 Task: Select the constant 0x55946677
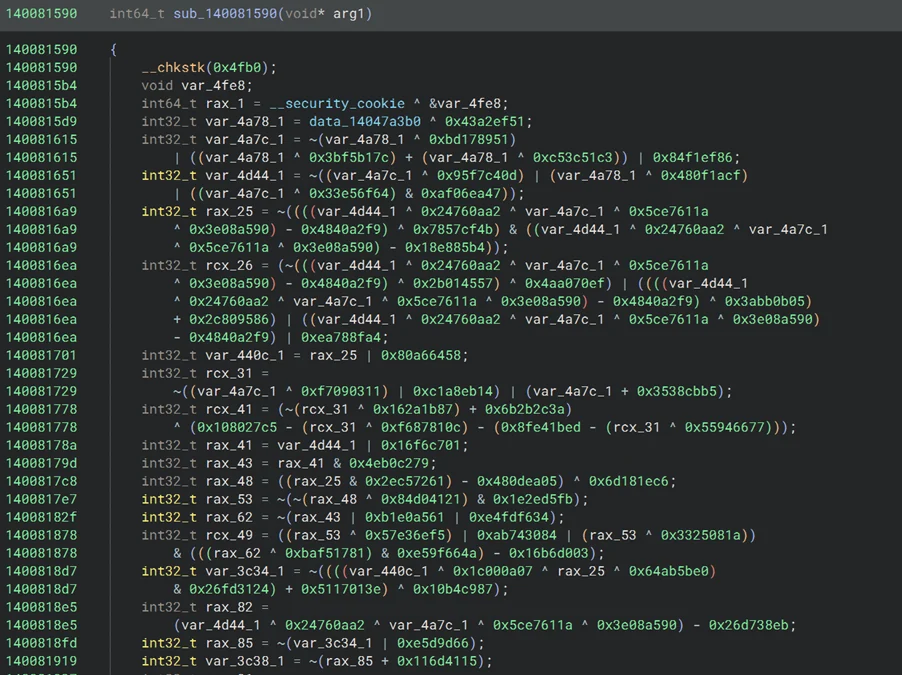pyautogui.click(x=724, y=427)
